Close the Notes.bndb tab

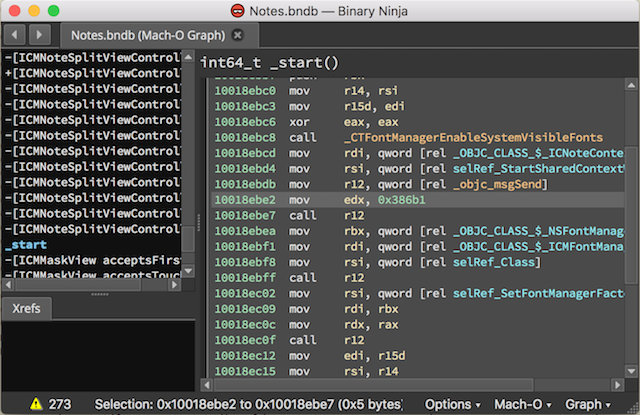[238, 35]
